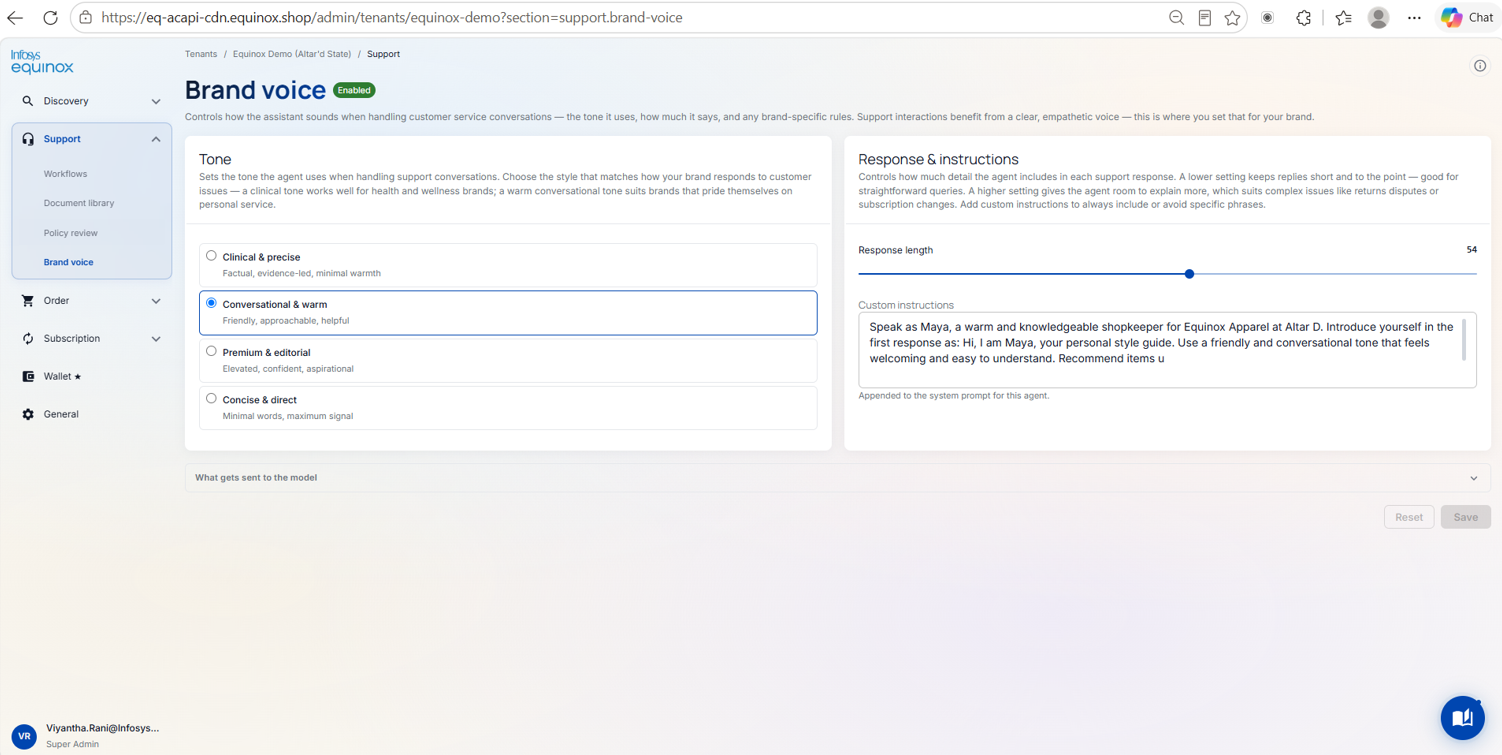Open immersive reader icon in address bar
The width and height of the screenshot is (1502, 755).
point(1205,18)
